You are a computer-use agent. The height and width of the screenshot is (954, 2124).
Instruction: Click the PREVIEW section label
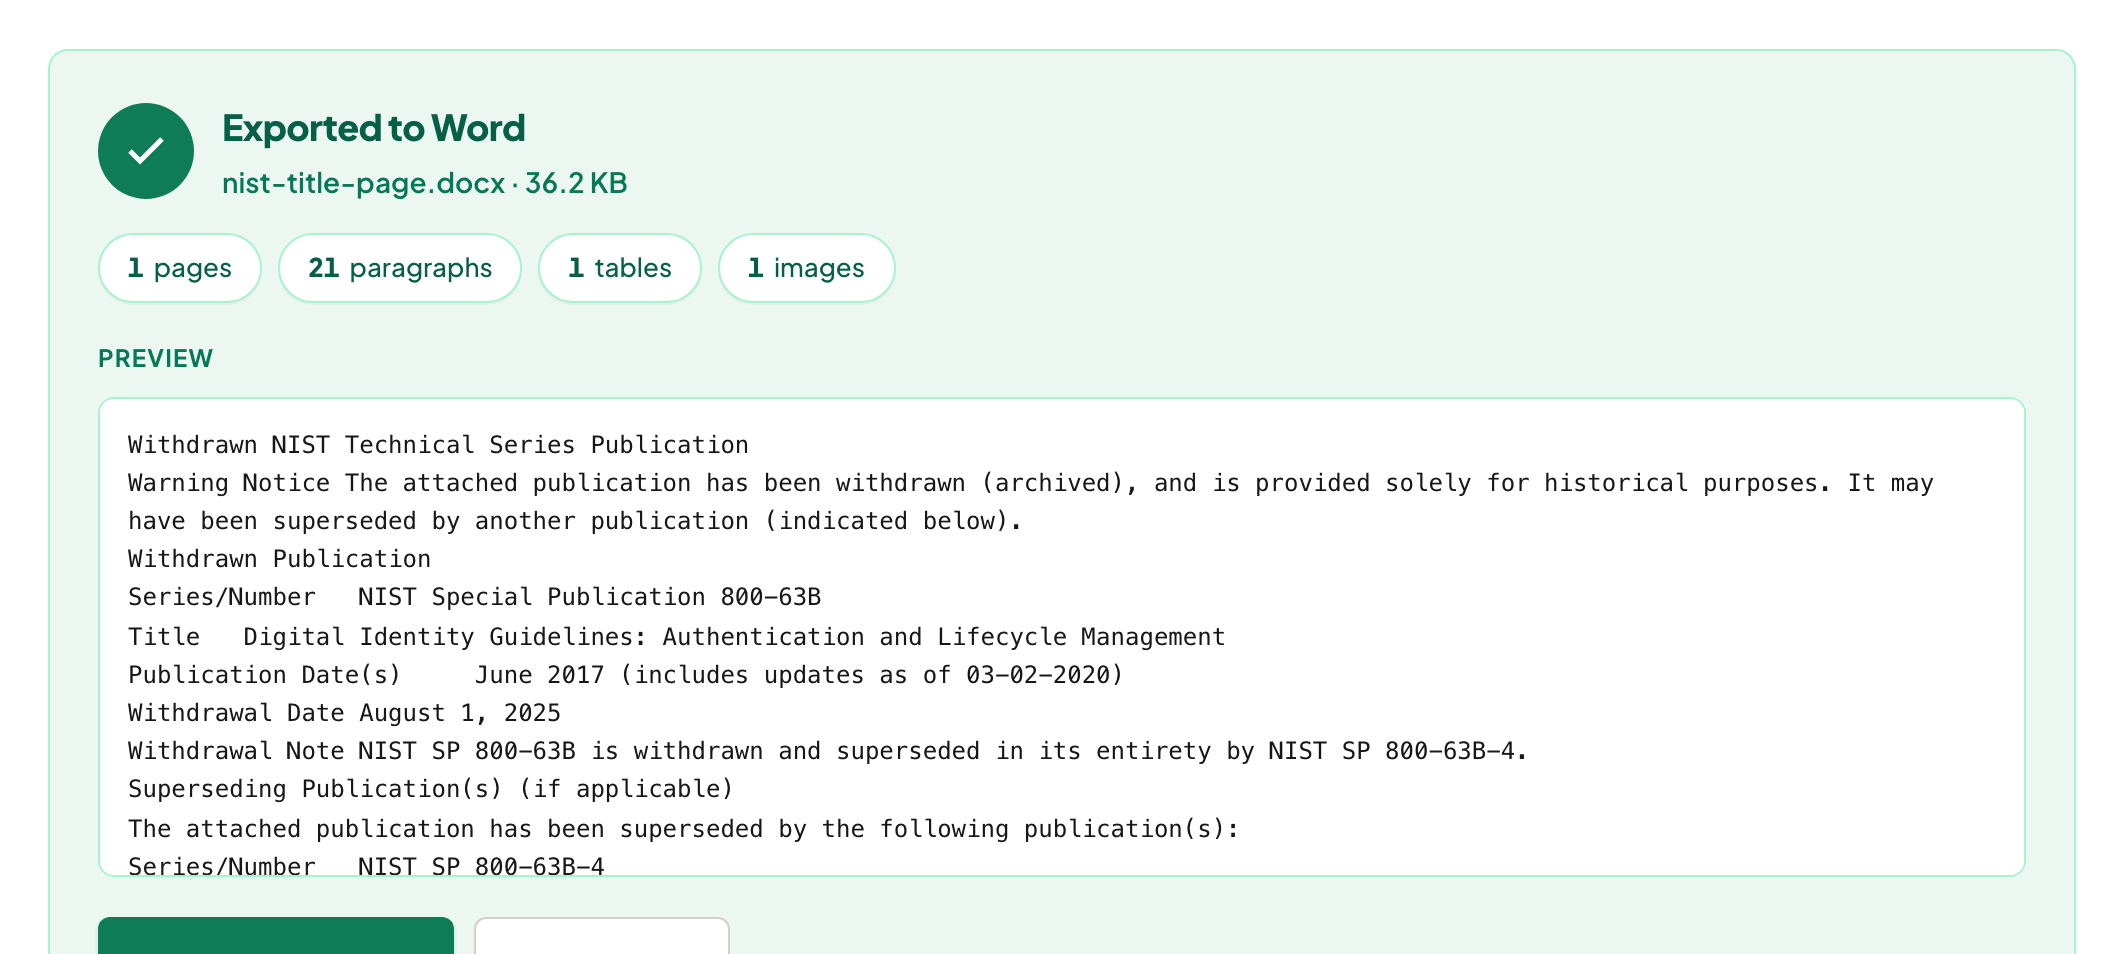tap(155, 359)
